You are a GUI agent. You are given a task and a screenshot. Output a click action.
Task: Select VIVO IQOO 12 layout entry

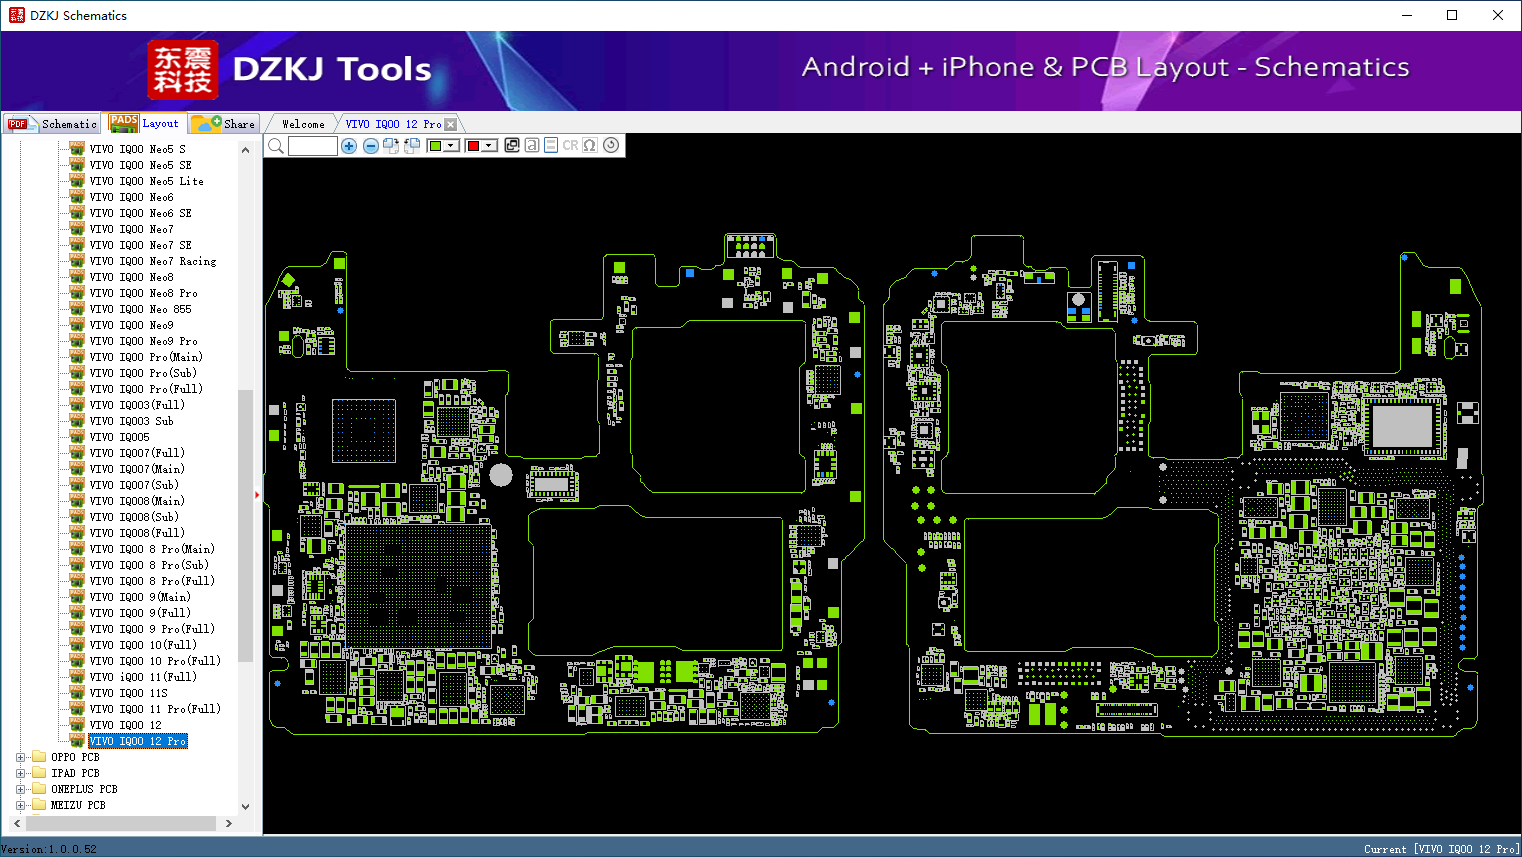tap(125, 725)
